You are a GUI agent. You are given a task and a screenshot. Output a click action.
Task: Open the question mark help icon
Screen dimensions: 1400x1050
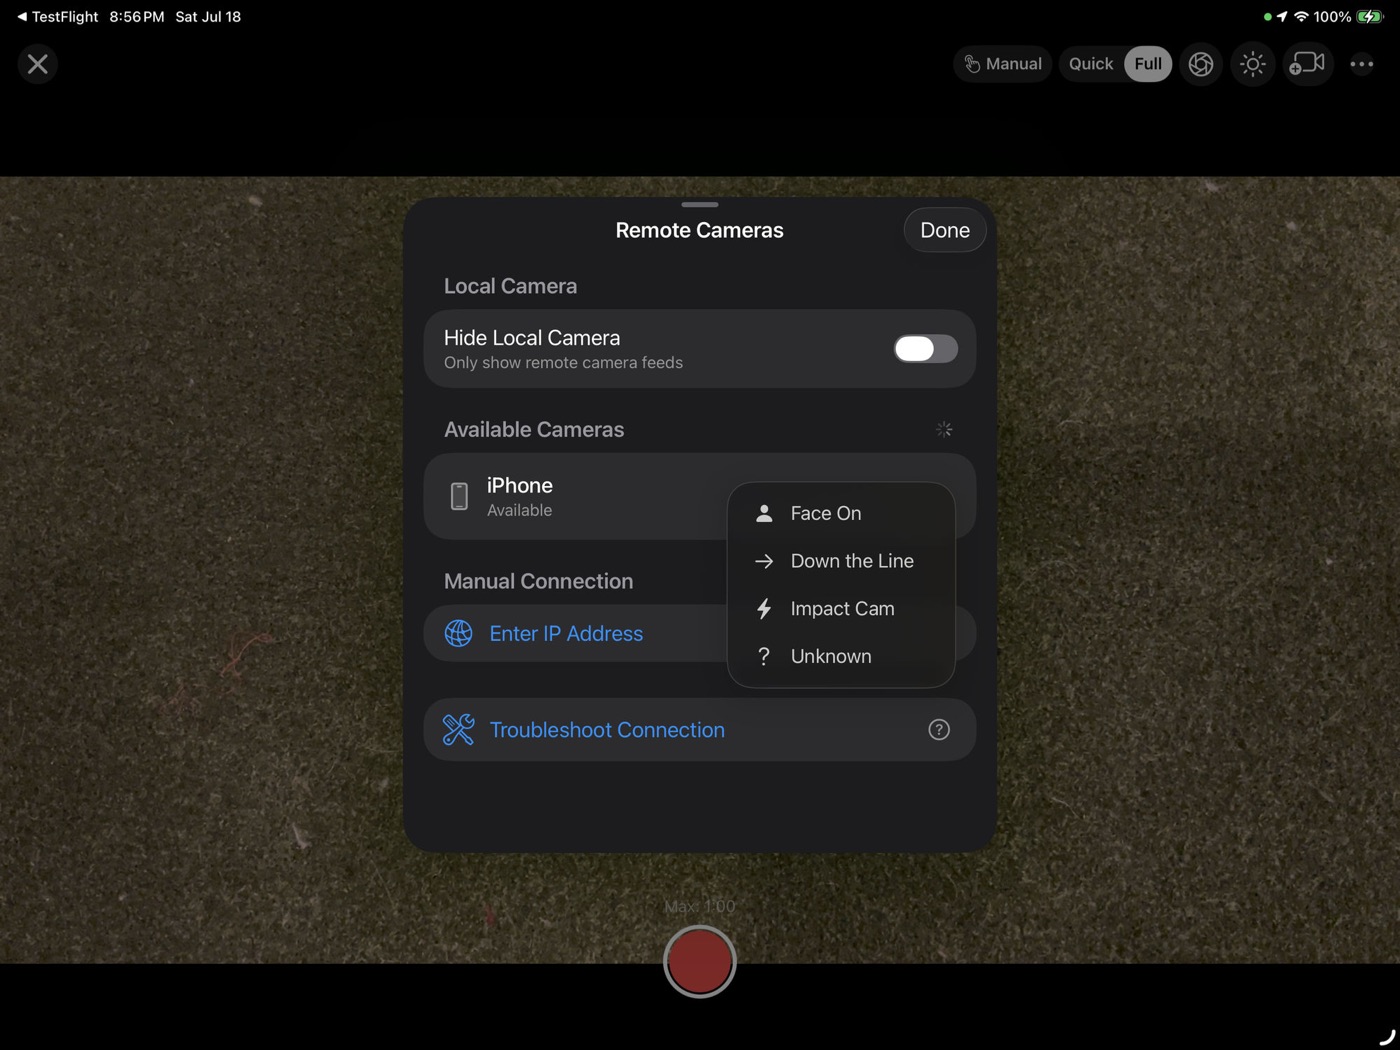939,730
